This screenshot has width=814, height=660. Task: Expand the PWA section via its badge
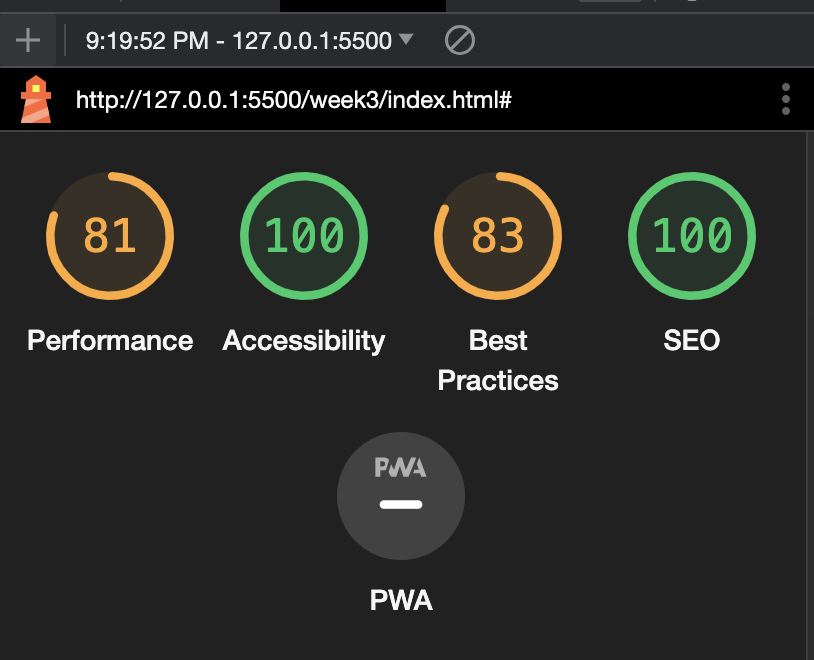400,495
